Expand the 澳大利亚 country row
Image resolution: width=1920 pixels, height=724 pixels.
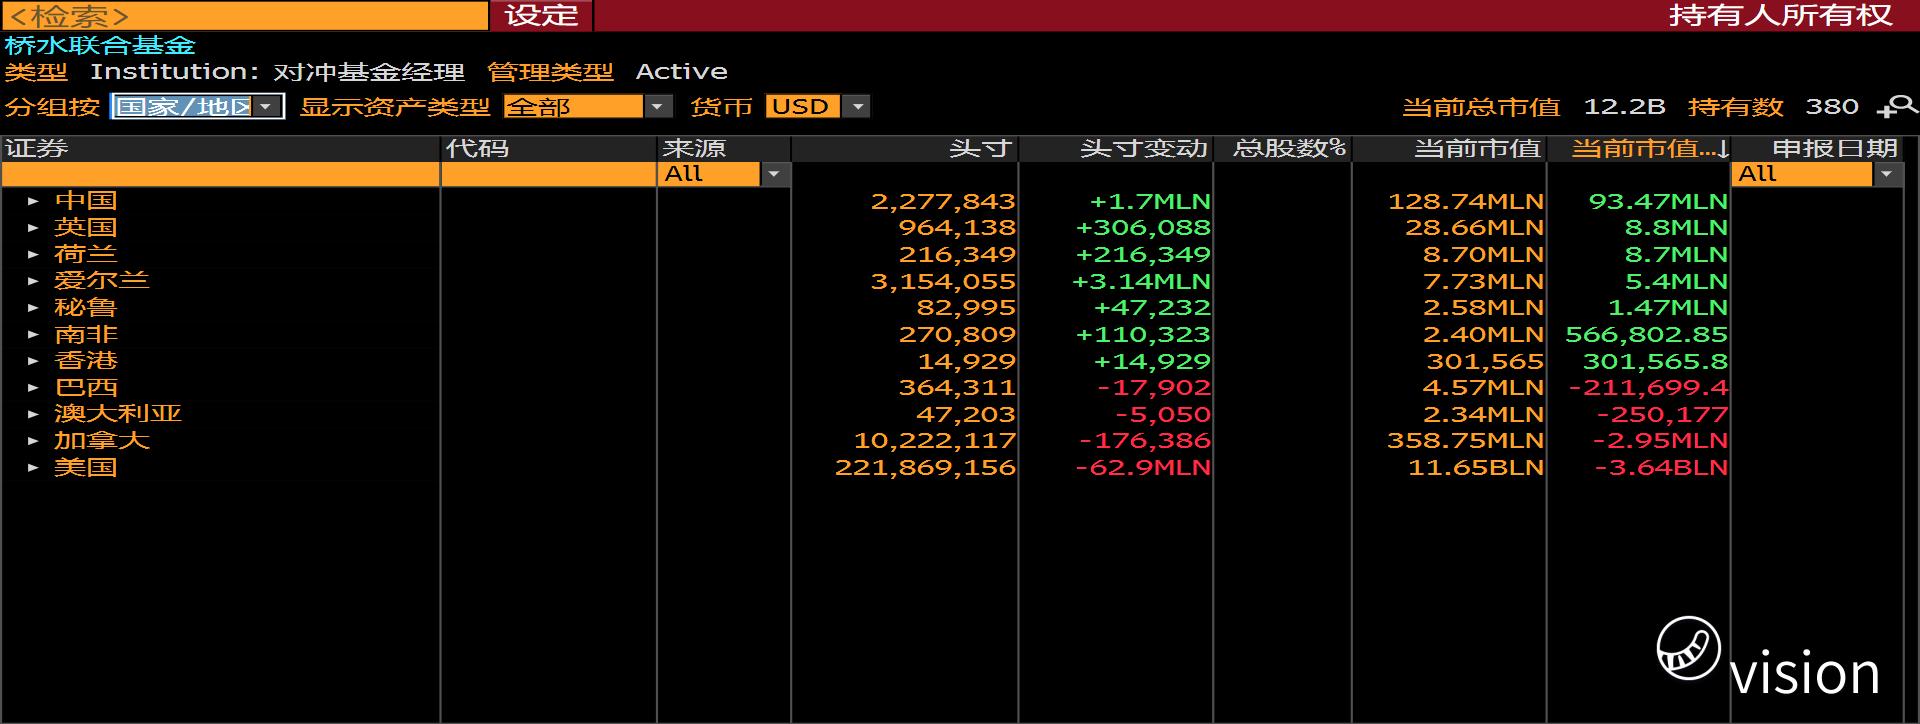(34, 414)
